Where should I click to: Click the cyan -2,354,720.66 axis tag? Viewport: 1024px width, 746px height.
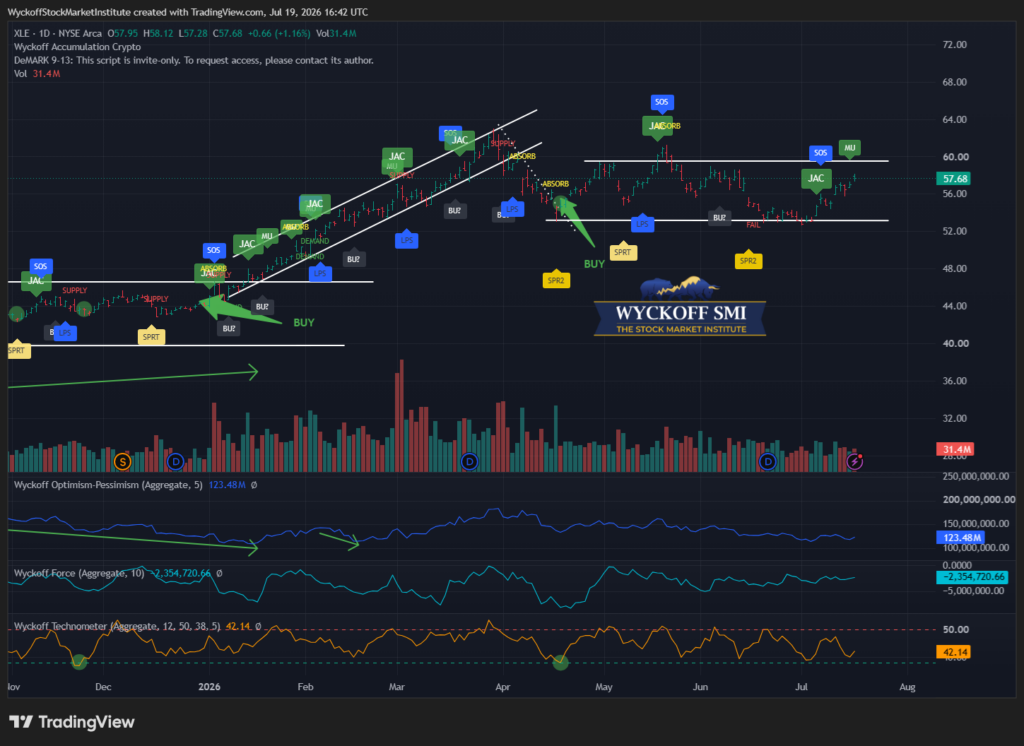pyautogui.click(x=972, y=577)
